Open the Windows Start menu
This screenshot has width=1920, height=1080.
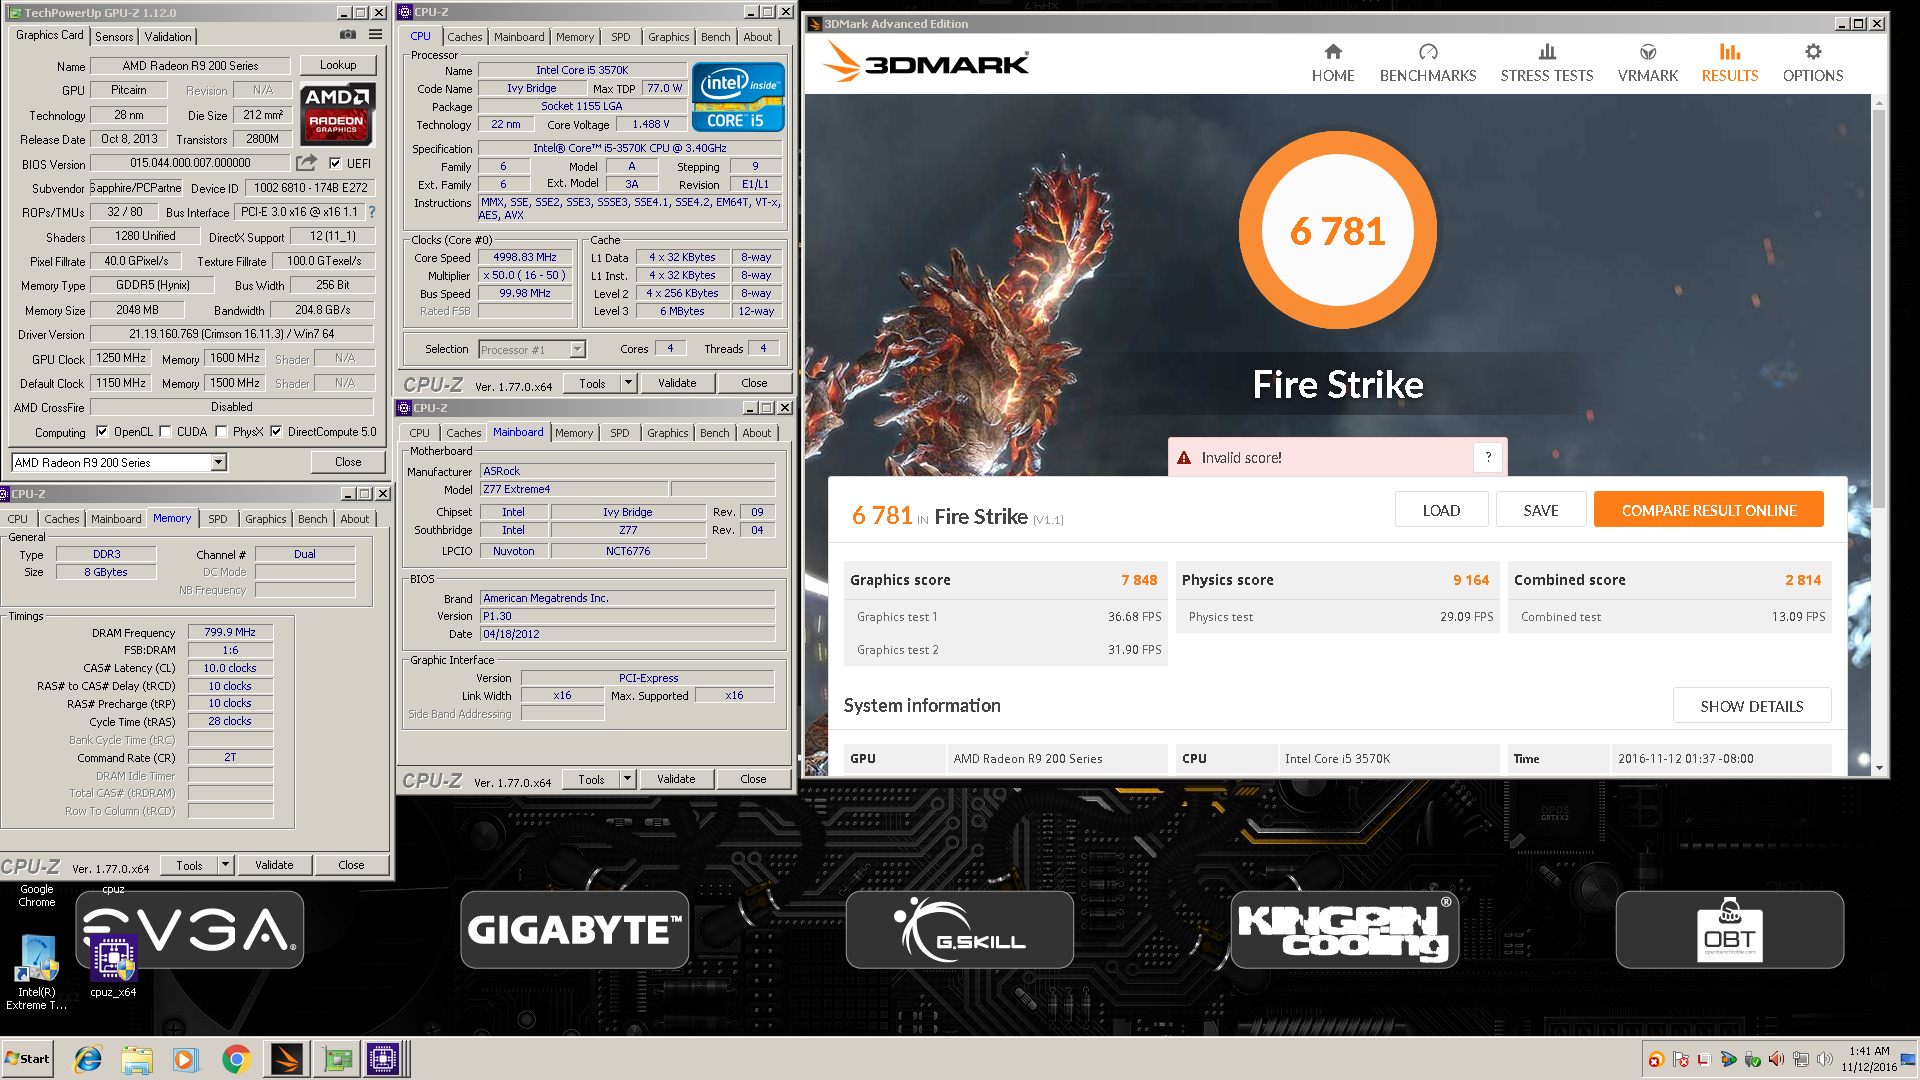[x=28, y=1059]
